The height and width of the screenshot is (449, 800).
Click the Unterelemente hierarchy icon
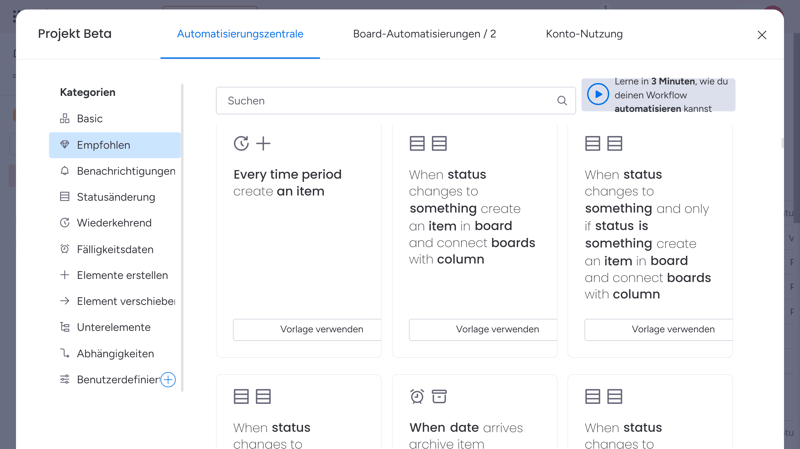click(65, 327)
